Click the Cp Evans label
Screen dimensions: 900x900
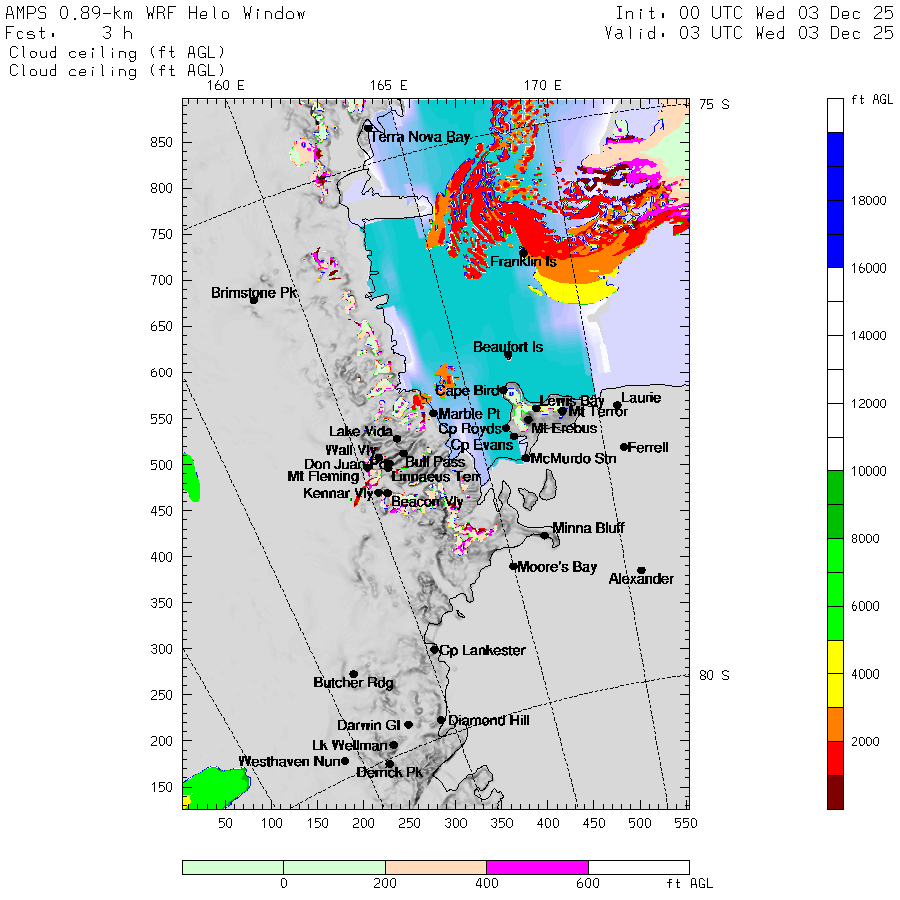click(482, 445)
